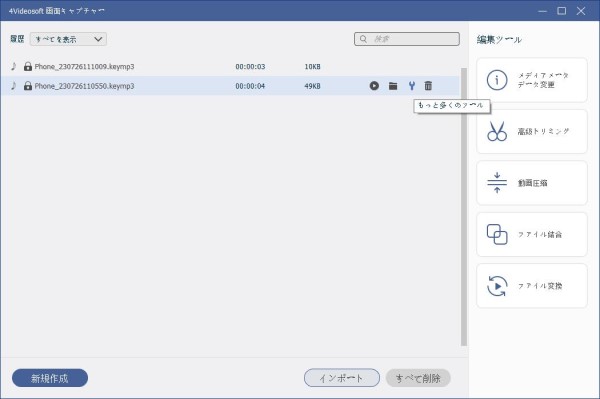Select file Phone_230726110550.keymp3
Screen dimensions: 600x399
(x=84, y=86)
